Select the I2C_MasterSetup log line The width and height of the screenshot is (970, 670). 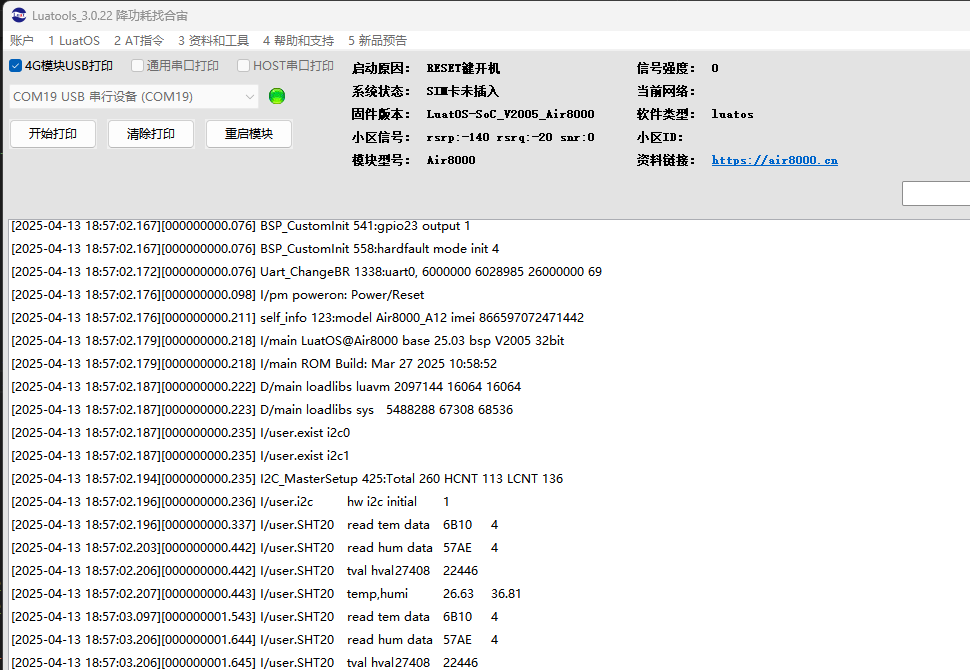click(287, 479)
